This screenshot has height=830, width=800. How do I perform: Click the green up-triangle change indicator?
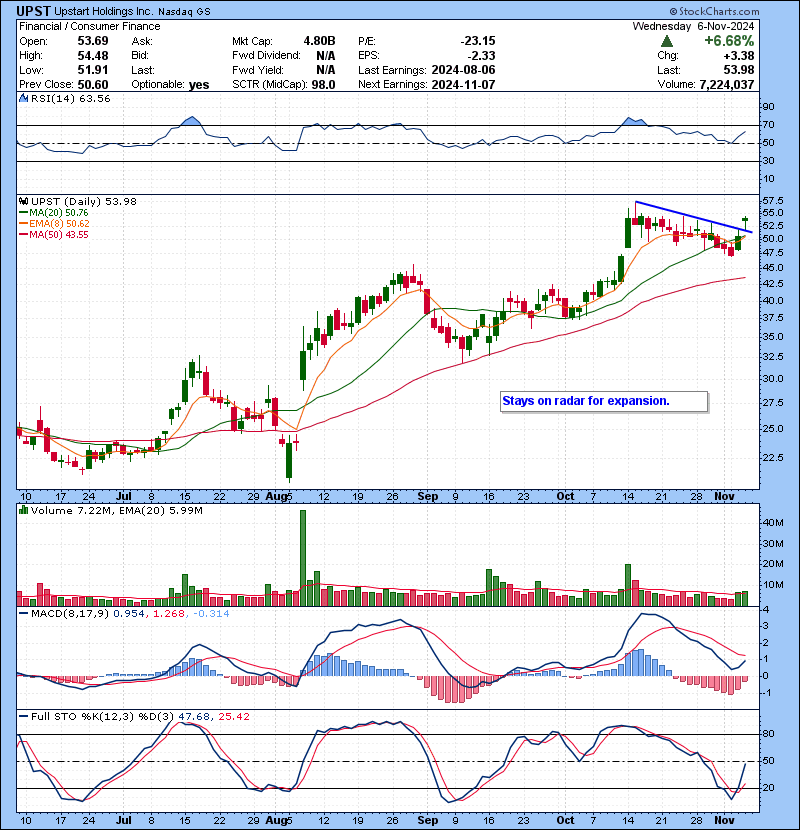point(667,41)
